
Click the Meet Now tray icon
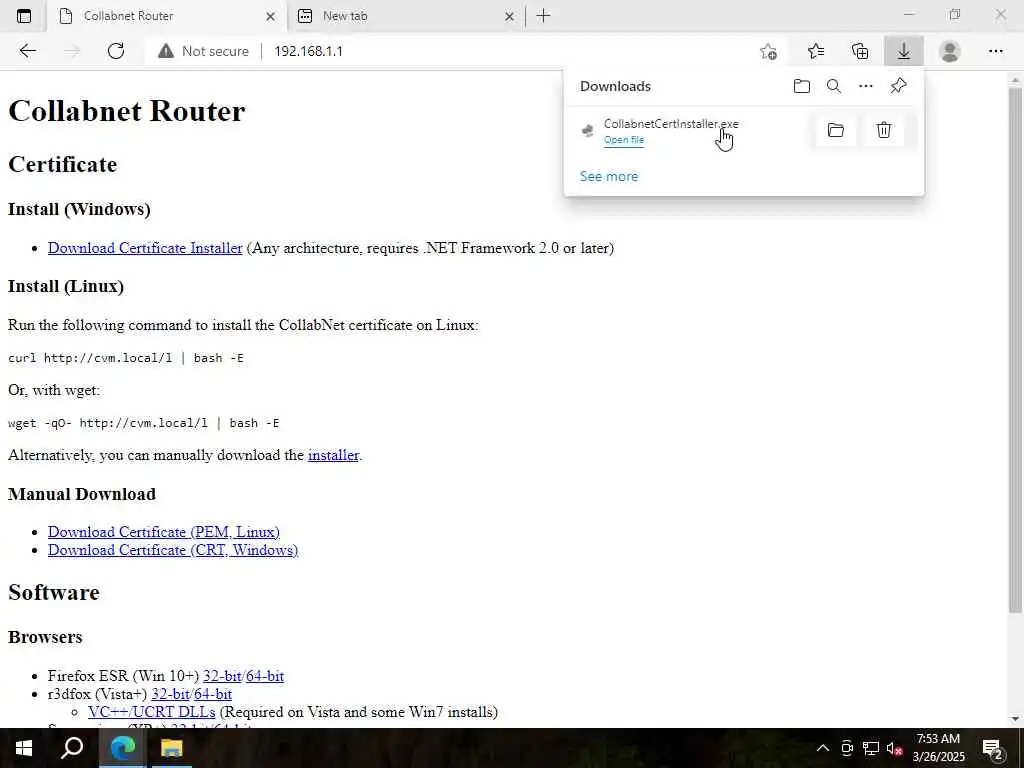coord(847,748)
